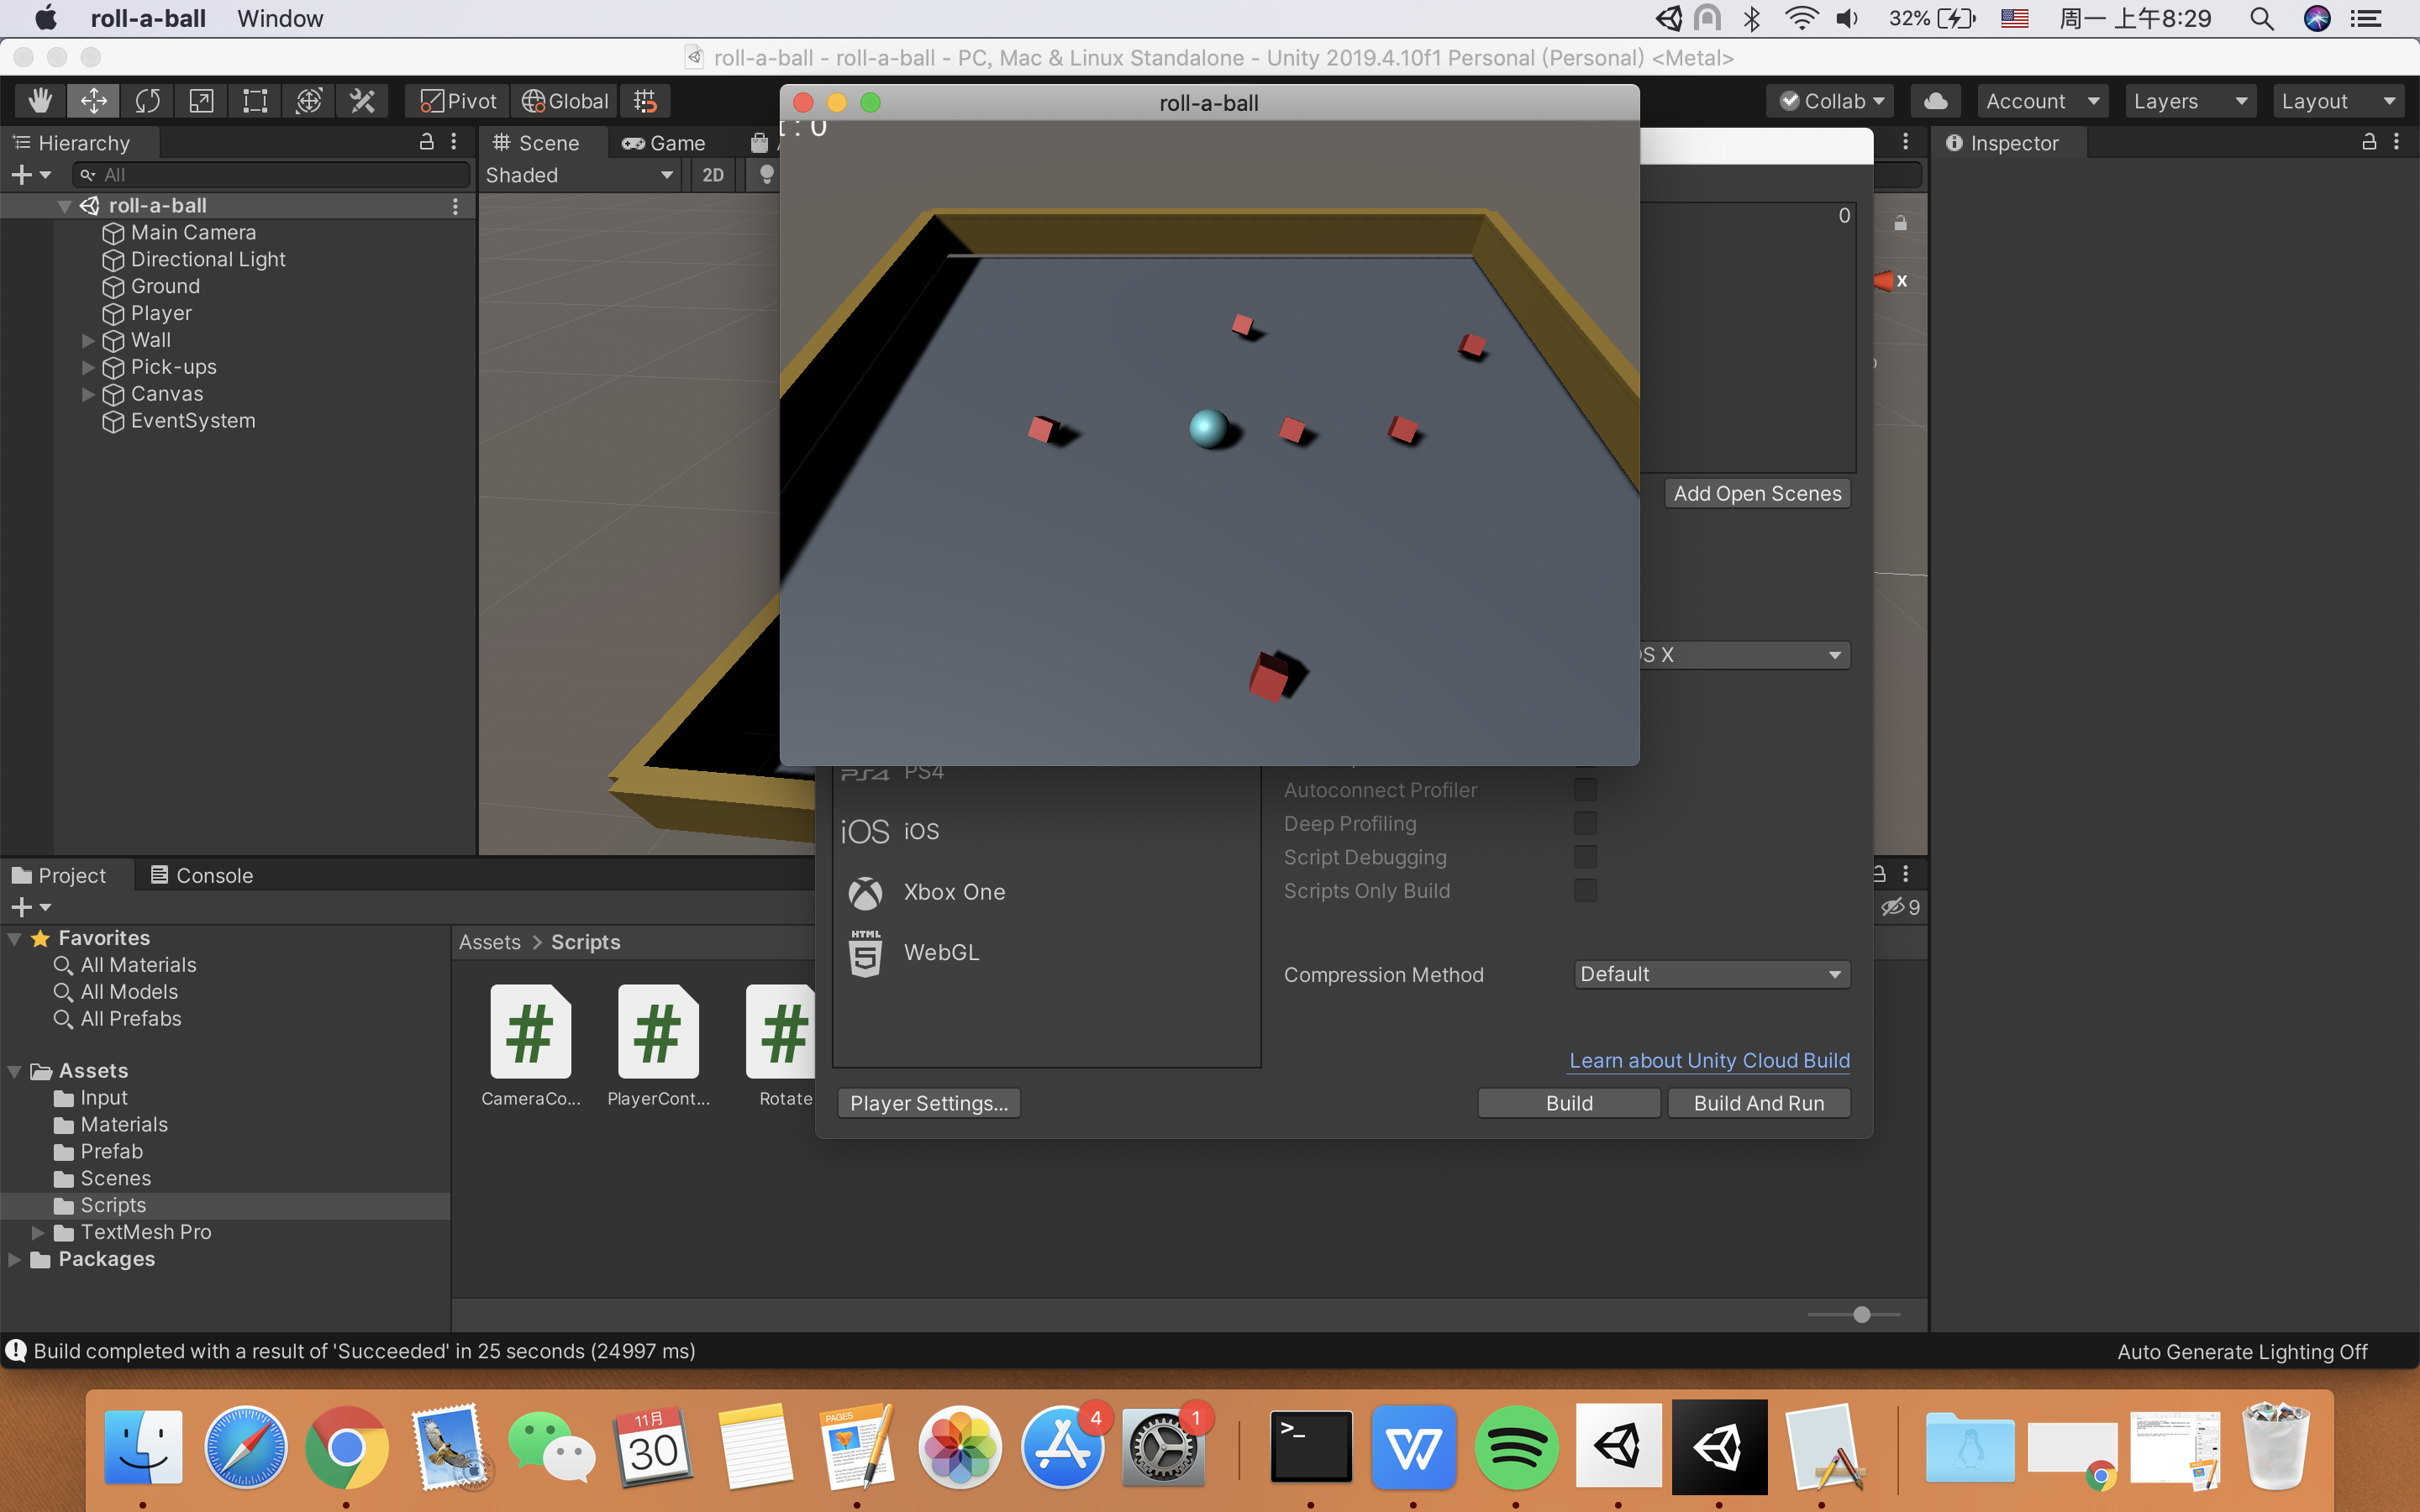This screenshot has width=2420, height=1512.
Task: Toggle 2D scene view mode
Action: (x=713, y=175)
